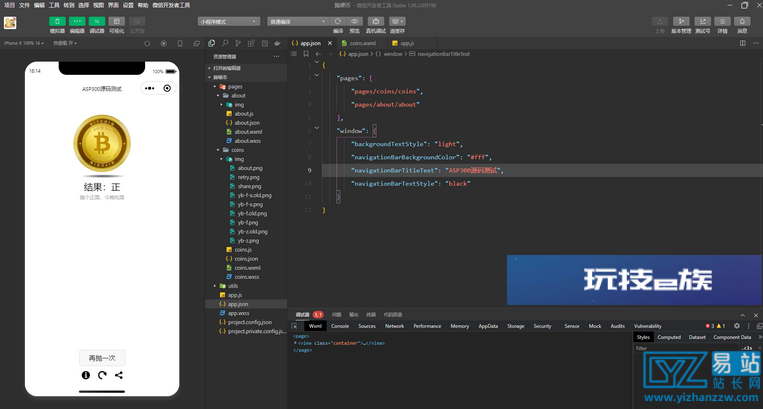The image size is (763, 409).
Task: Toggle the 模拟器 simulator panel button
Action: pyautogui.click(x=57, y=21)
